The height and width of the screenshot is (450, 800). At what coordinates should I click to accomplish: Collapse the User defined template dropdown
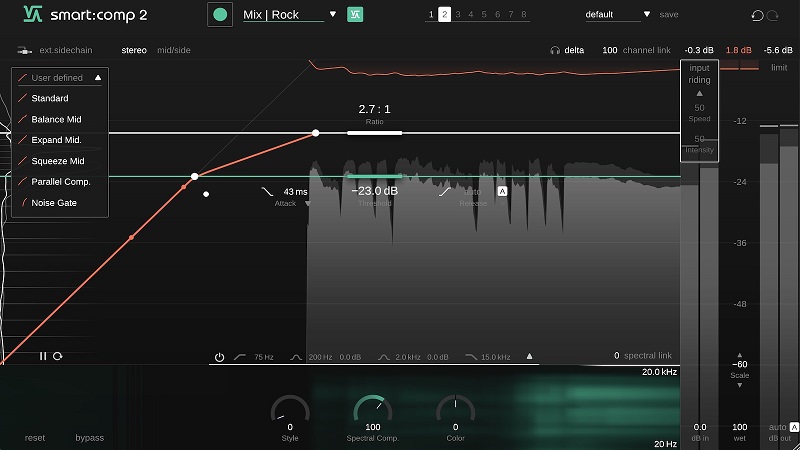tap(98, 78)
